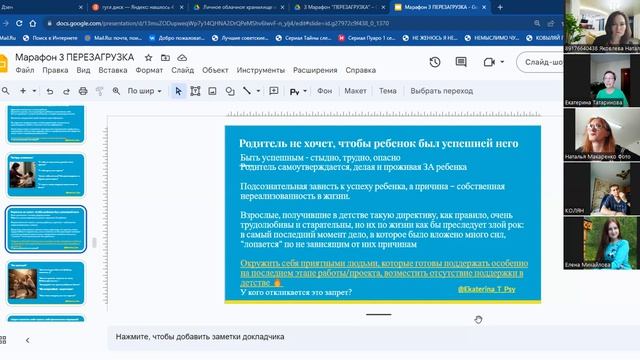Select the Екатерина Татаринова video tile
640x360 pixels.
point(602,80)
